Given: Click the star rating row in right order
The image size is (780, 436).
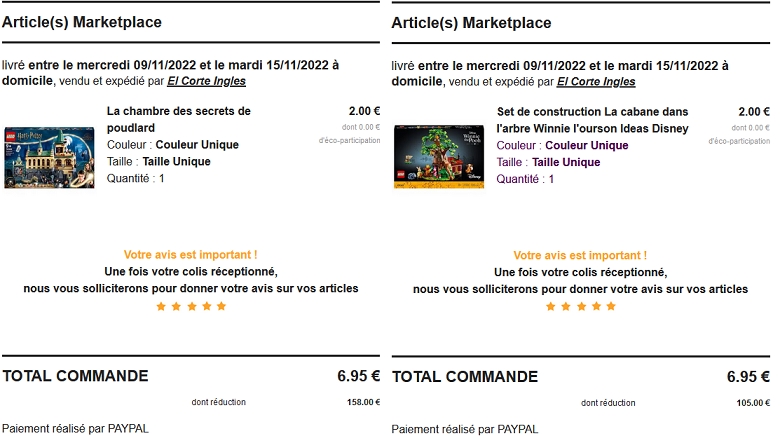Looking at the screenshot, I should tap(581, 306).
